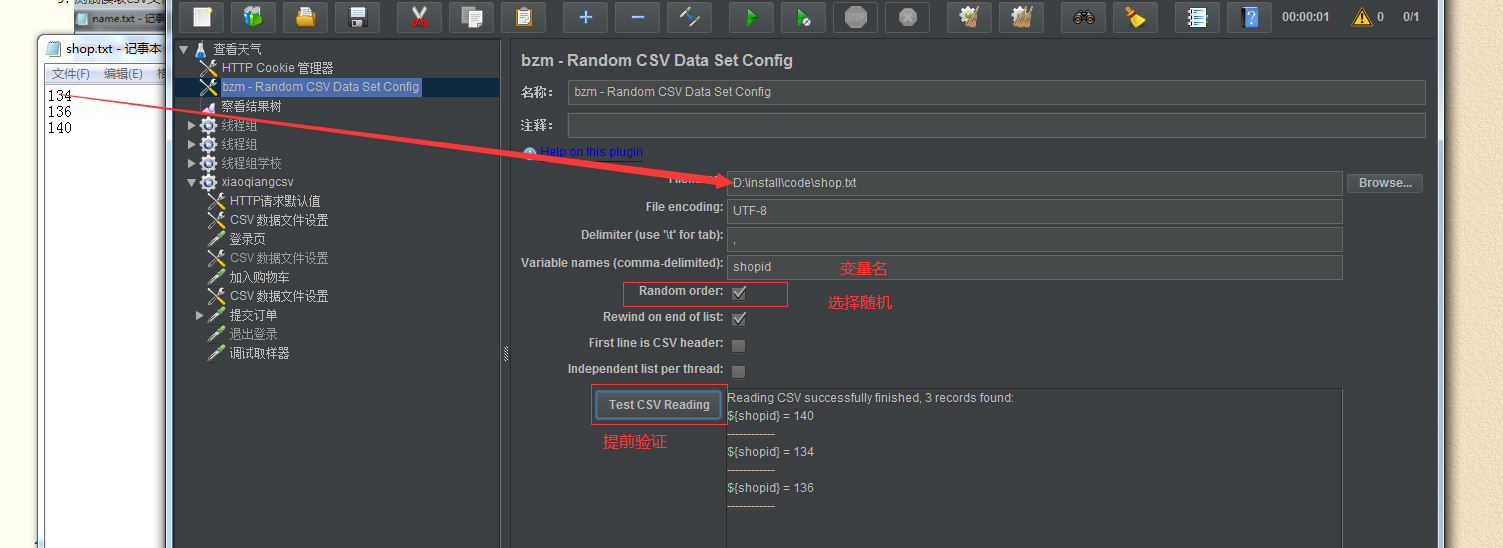
Task: Click the yellow warning triangle log icon
Action: pyautogui.click(x=1361, y=17)
